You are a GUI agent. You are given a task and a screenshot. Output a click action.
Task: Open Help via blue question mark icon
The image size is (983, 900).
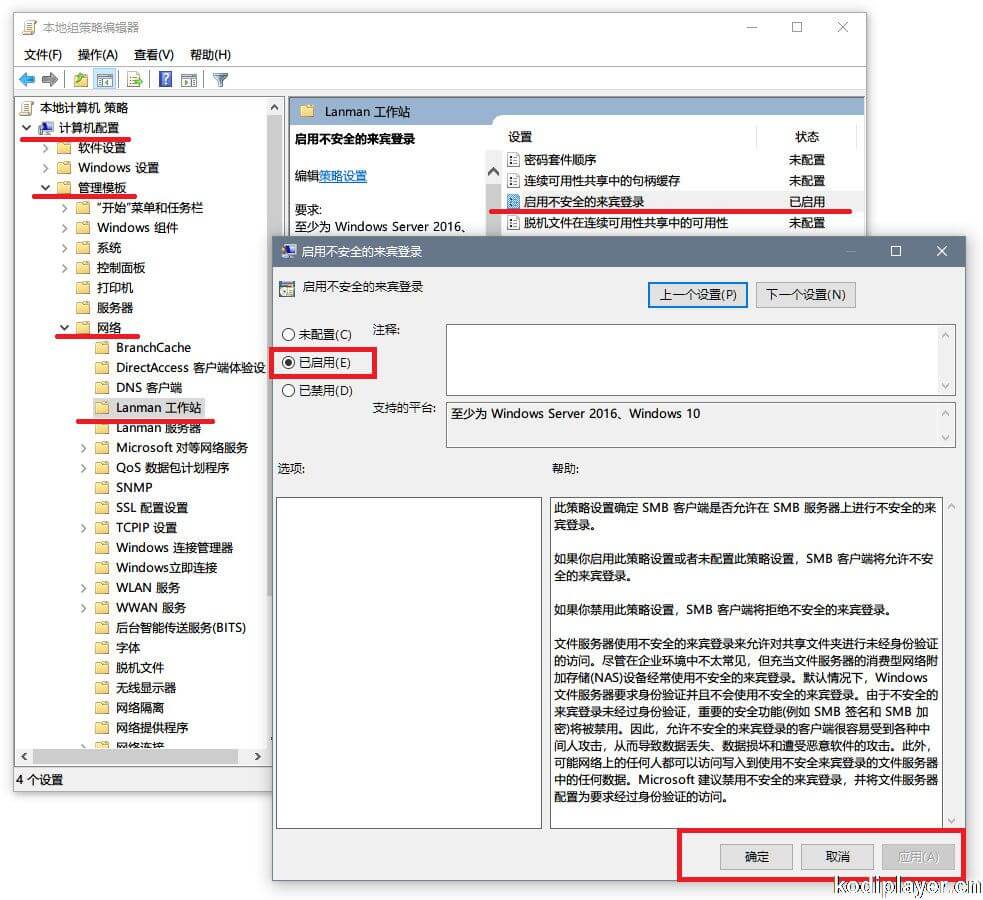165,80
